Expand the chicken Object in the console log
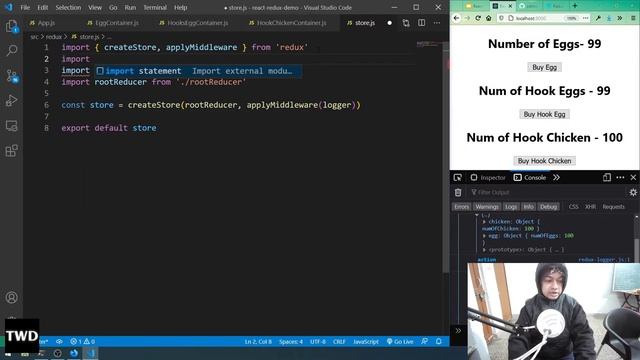This screenshot has width=640, height=360. (x=484, y=222)
